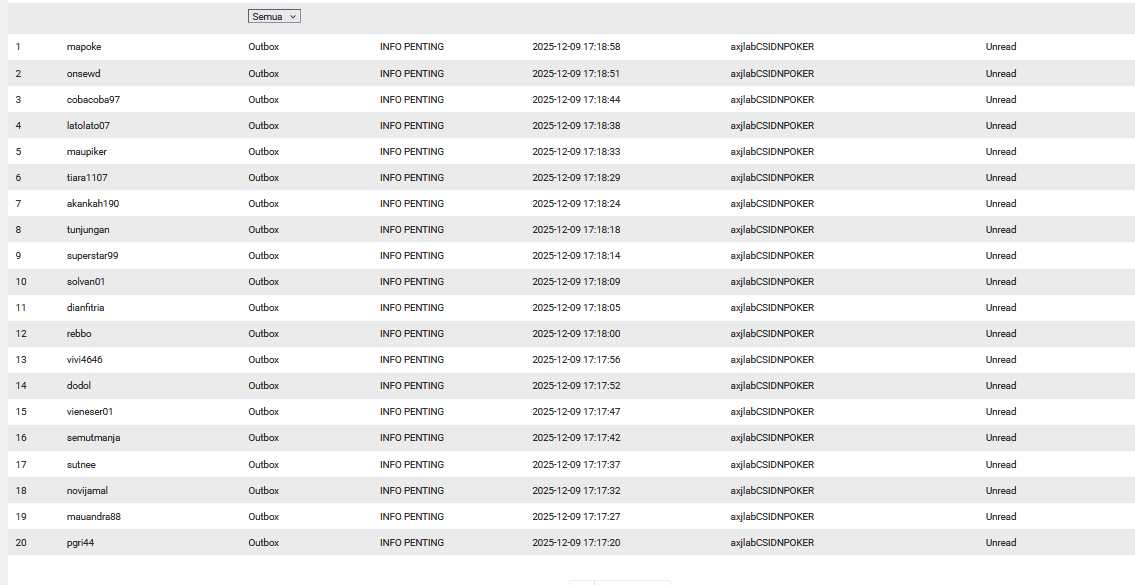Select username pgri44

pyautogui.click(x=80, y=544)
